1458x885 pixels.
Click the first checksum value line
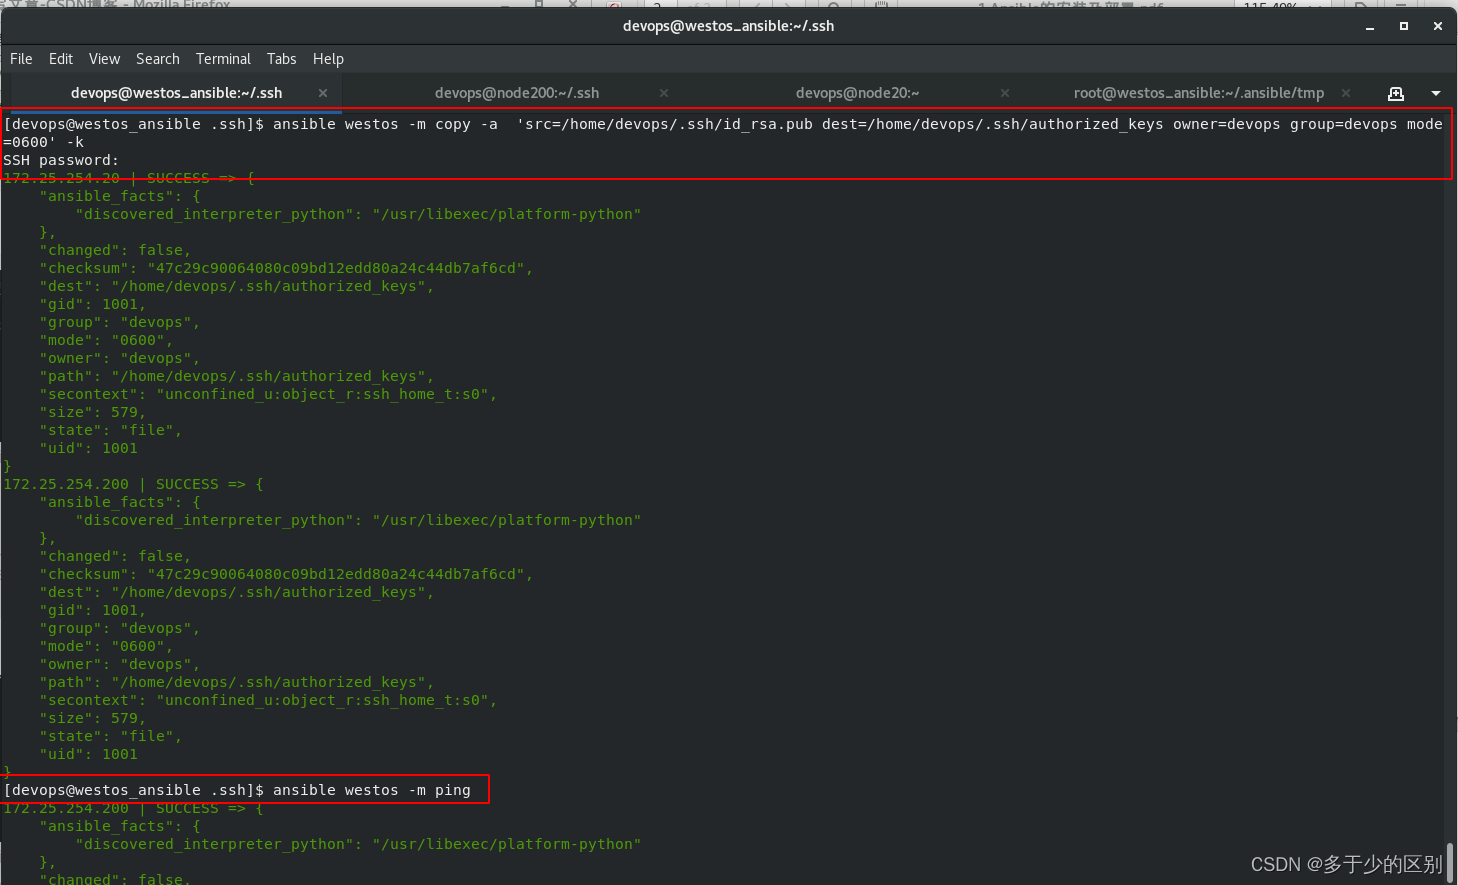(286, 268)
